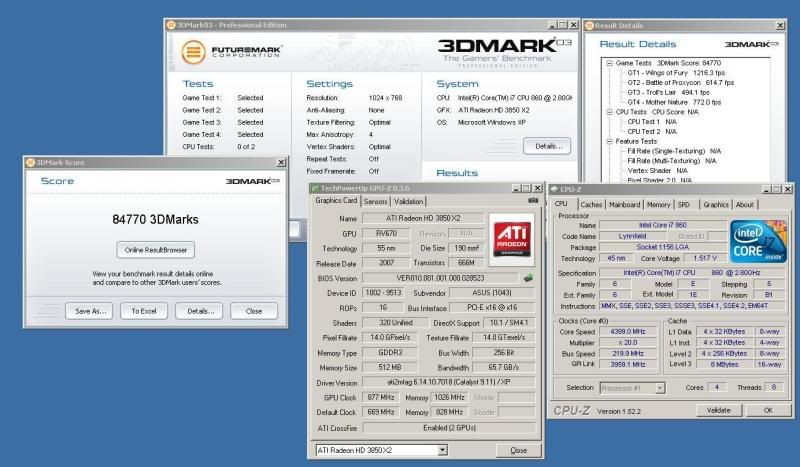Viewport: 800px width, 467px height.
Task: Click the BIOS save chip icon in GPU-Z
Action: coord(529,278)
